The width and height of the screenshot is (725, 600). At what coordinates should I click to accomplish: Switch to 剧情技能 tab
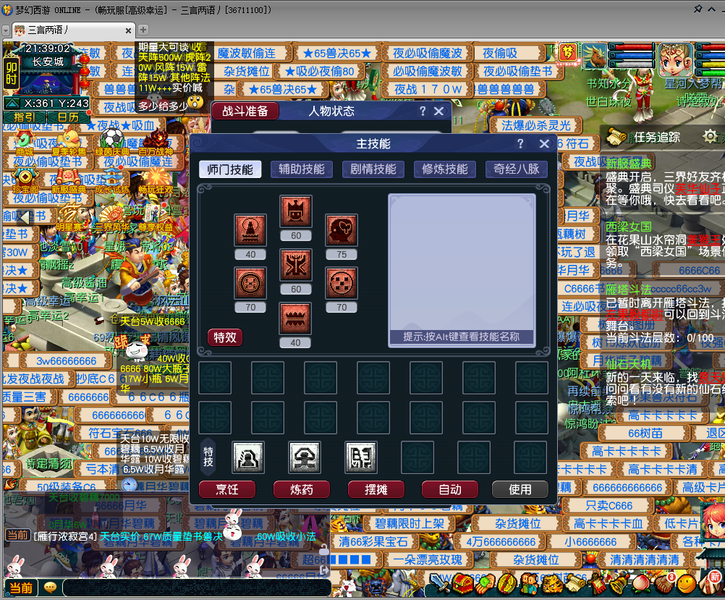coord(373,169)
